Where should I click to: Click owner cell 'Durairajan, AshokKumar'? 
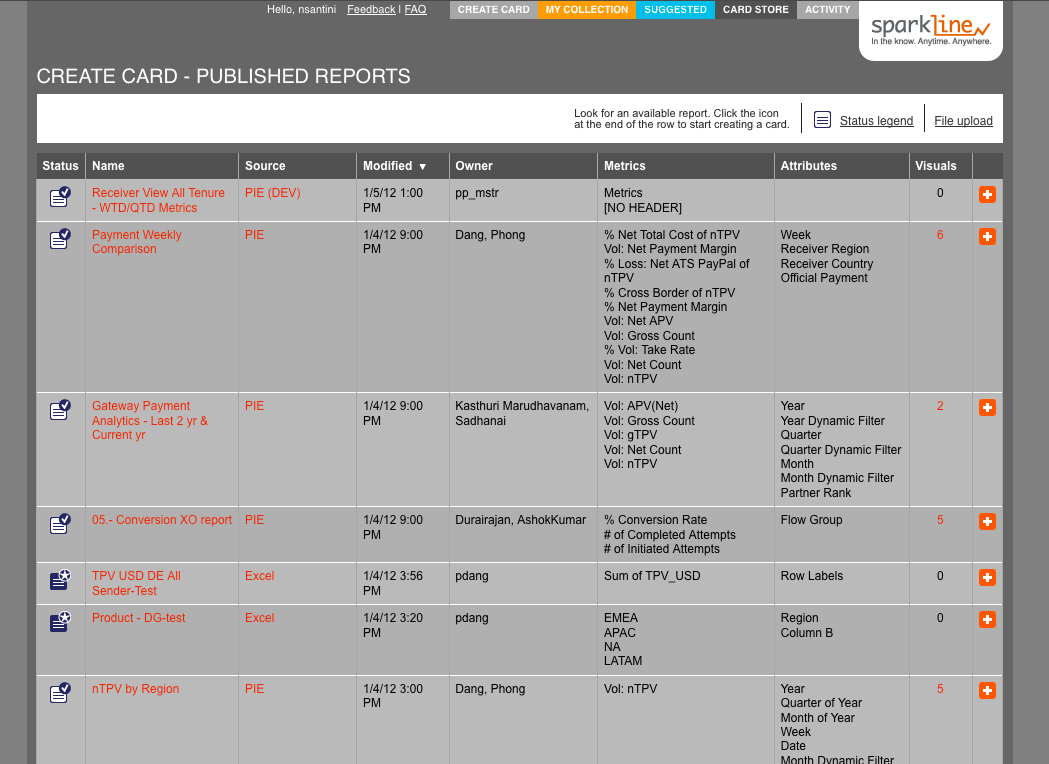click(520, 520)
